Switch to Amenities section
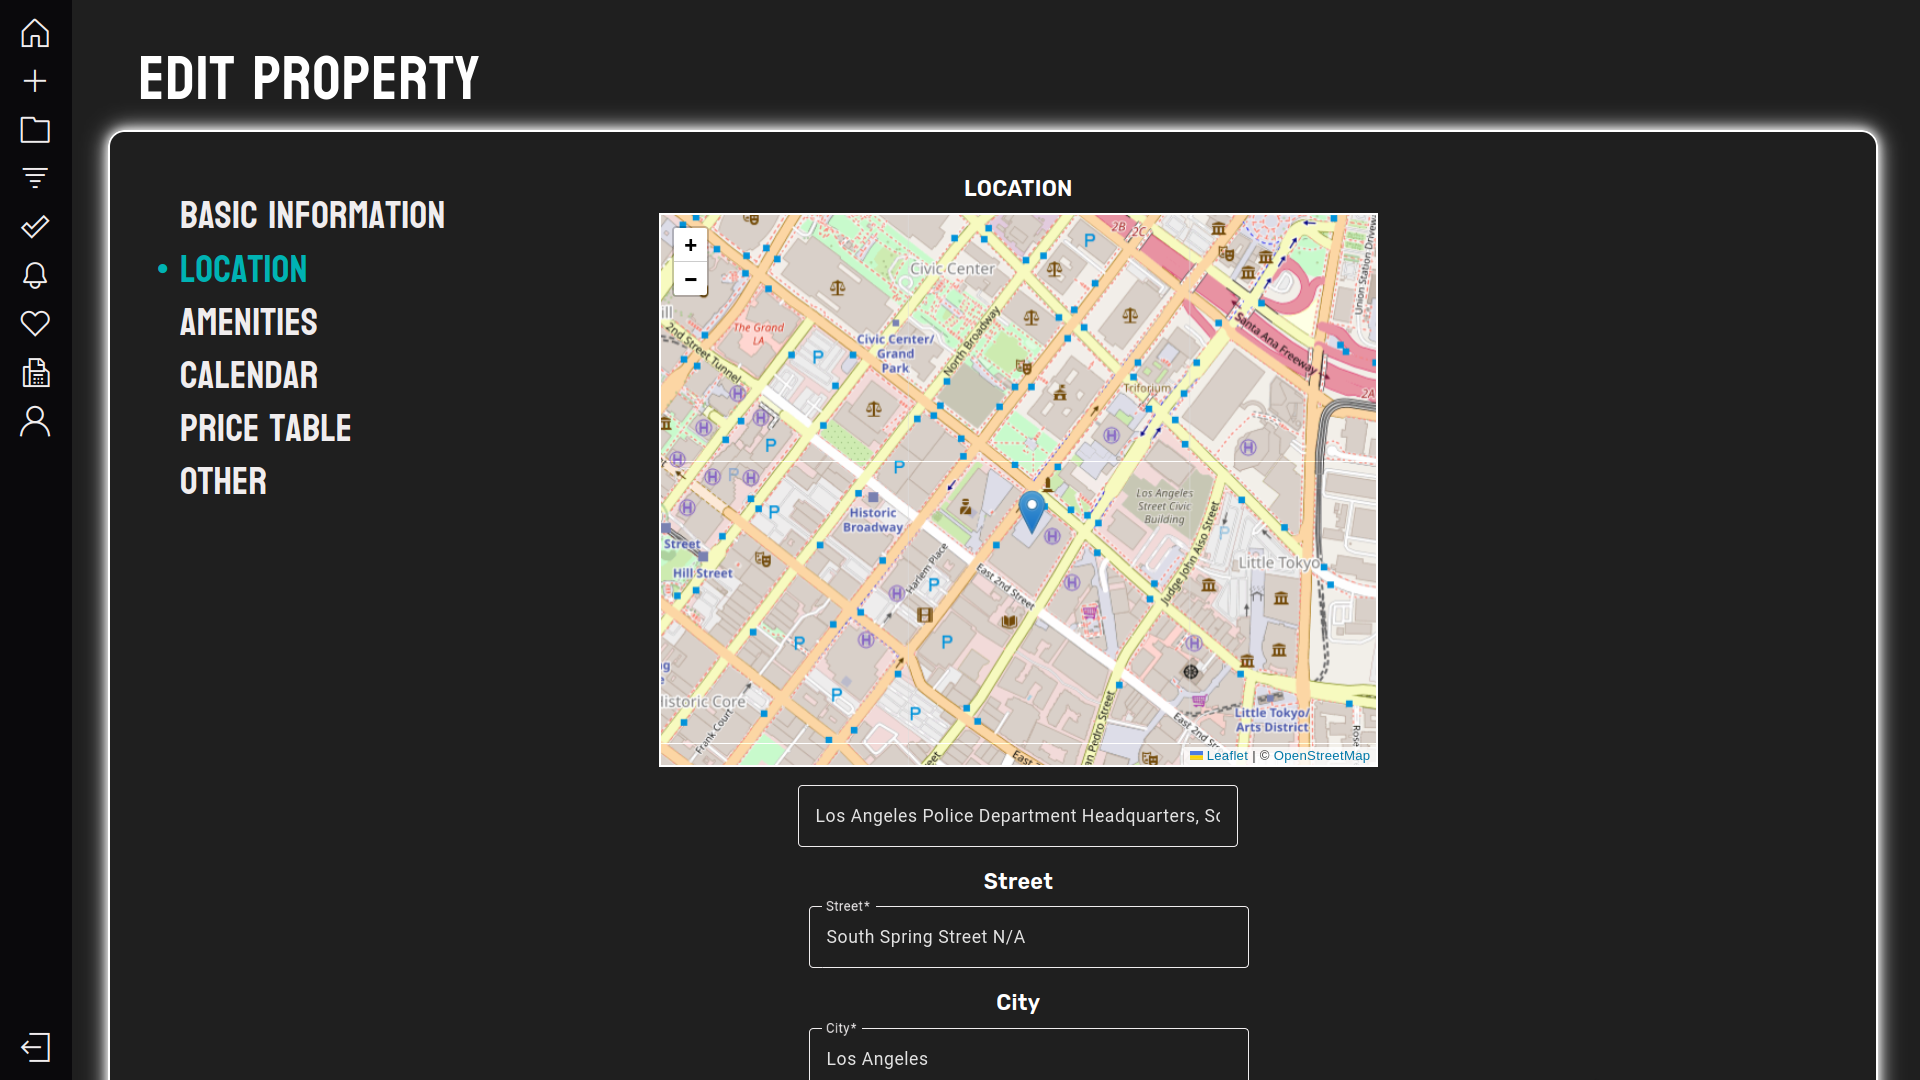 248,322
